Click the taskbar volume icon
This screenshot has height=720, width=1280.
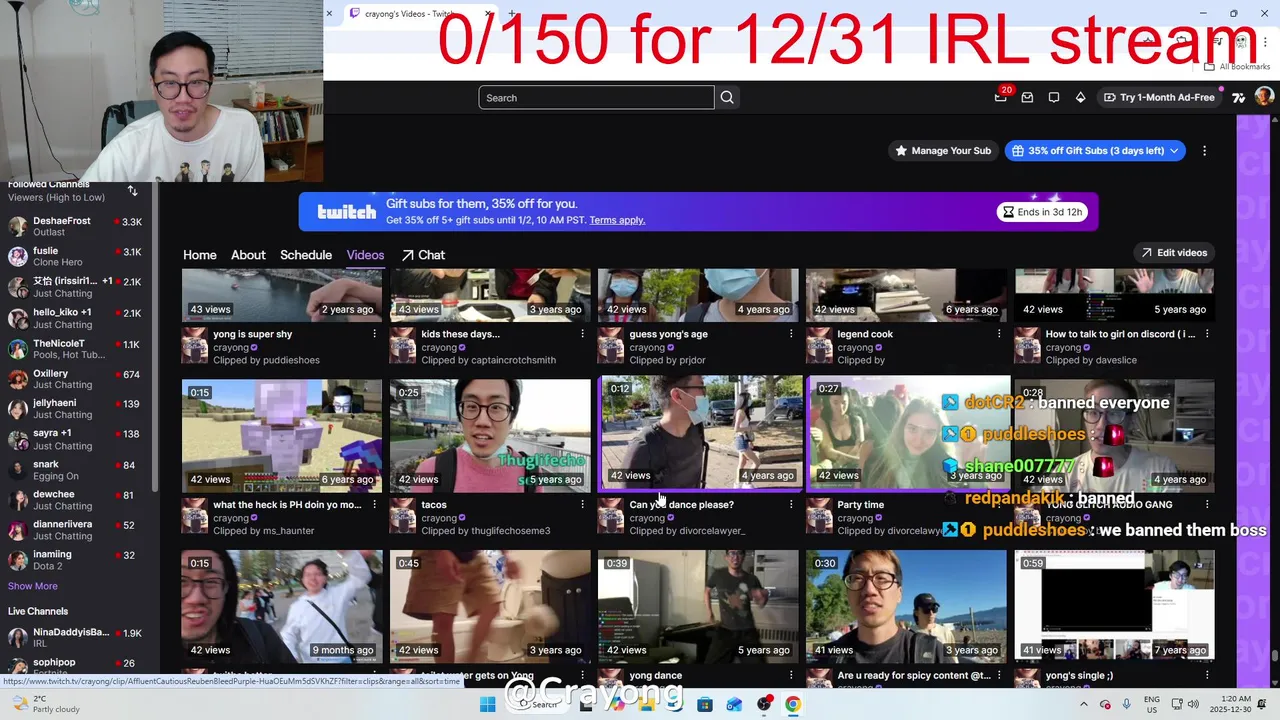coord(1194,704)
